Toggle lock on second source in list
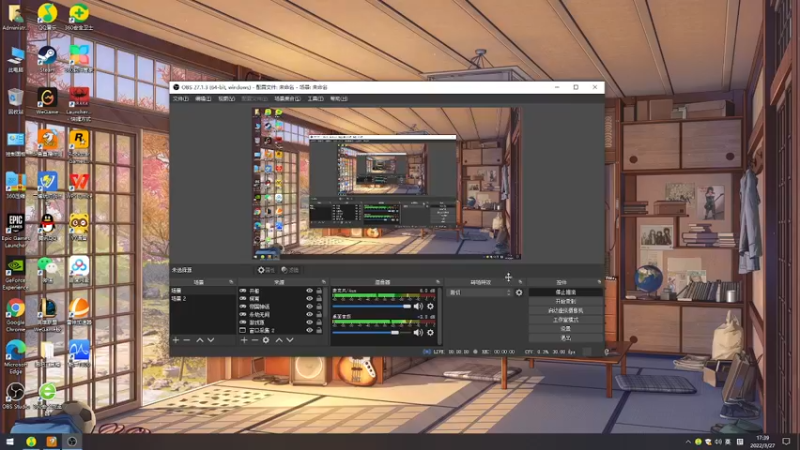 [319, 298]
